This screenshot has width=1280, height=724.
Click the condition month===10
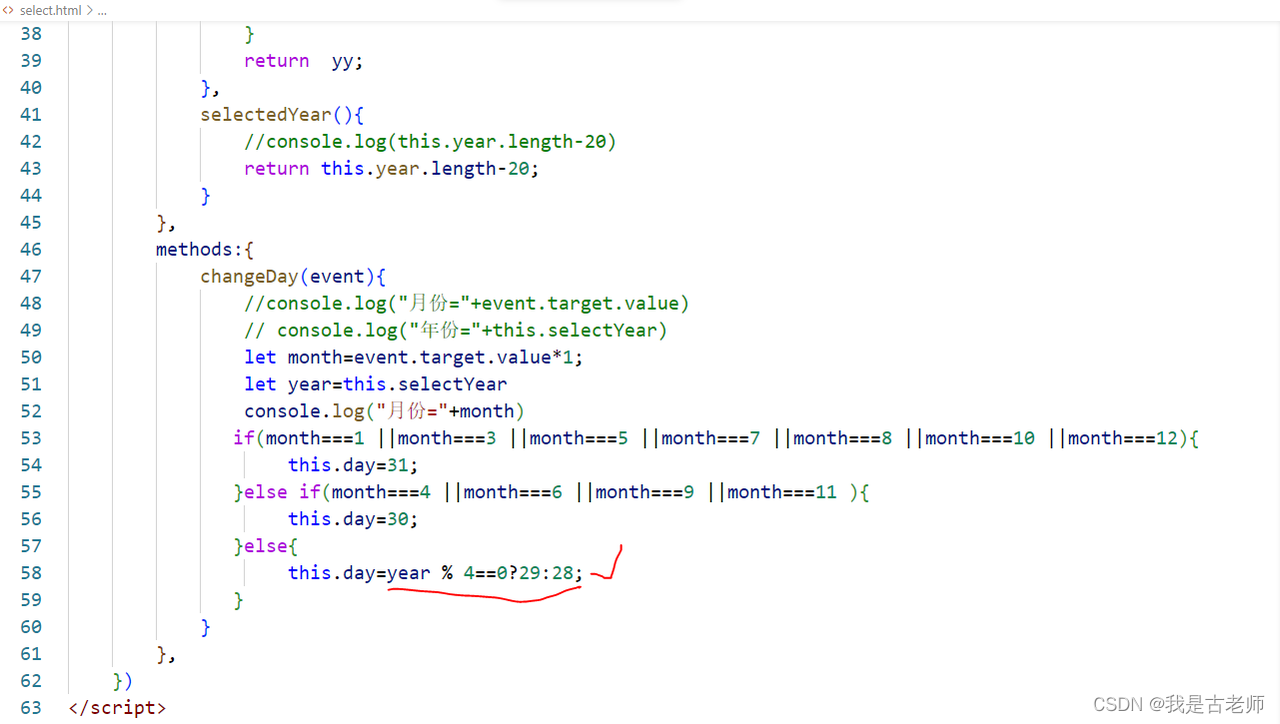(x=980, y=438)
